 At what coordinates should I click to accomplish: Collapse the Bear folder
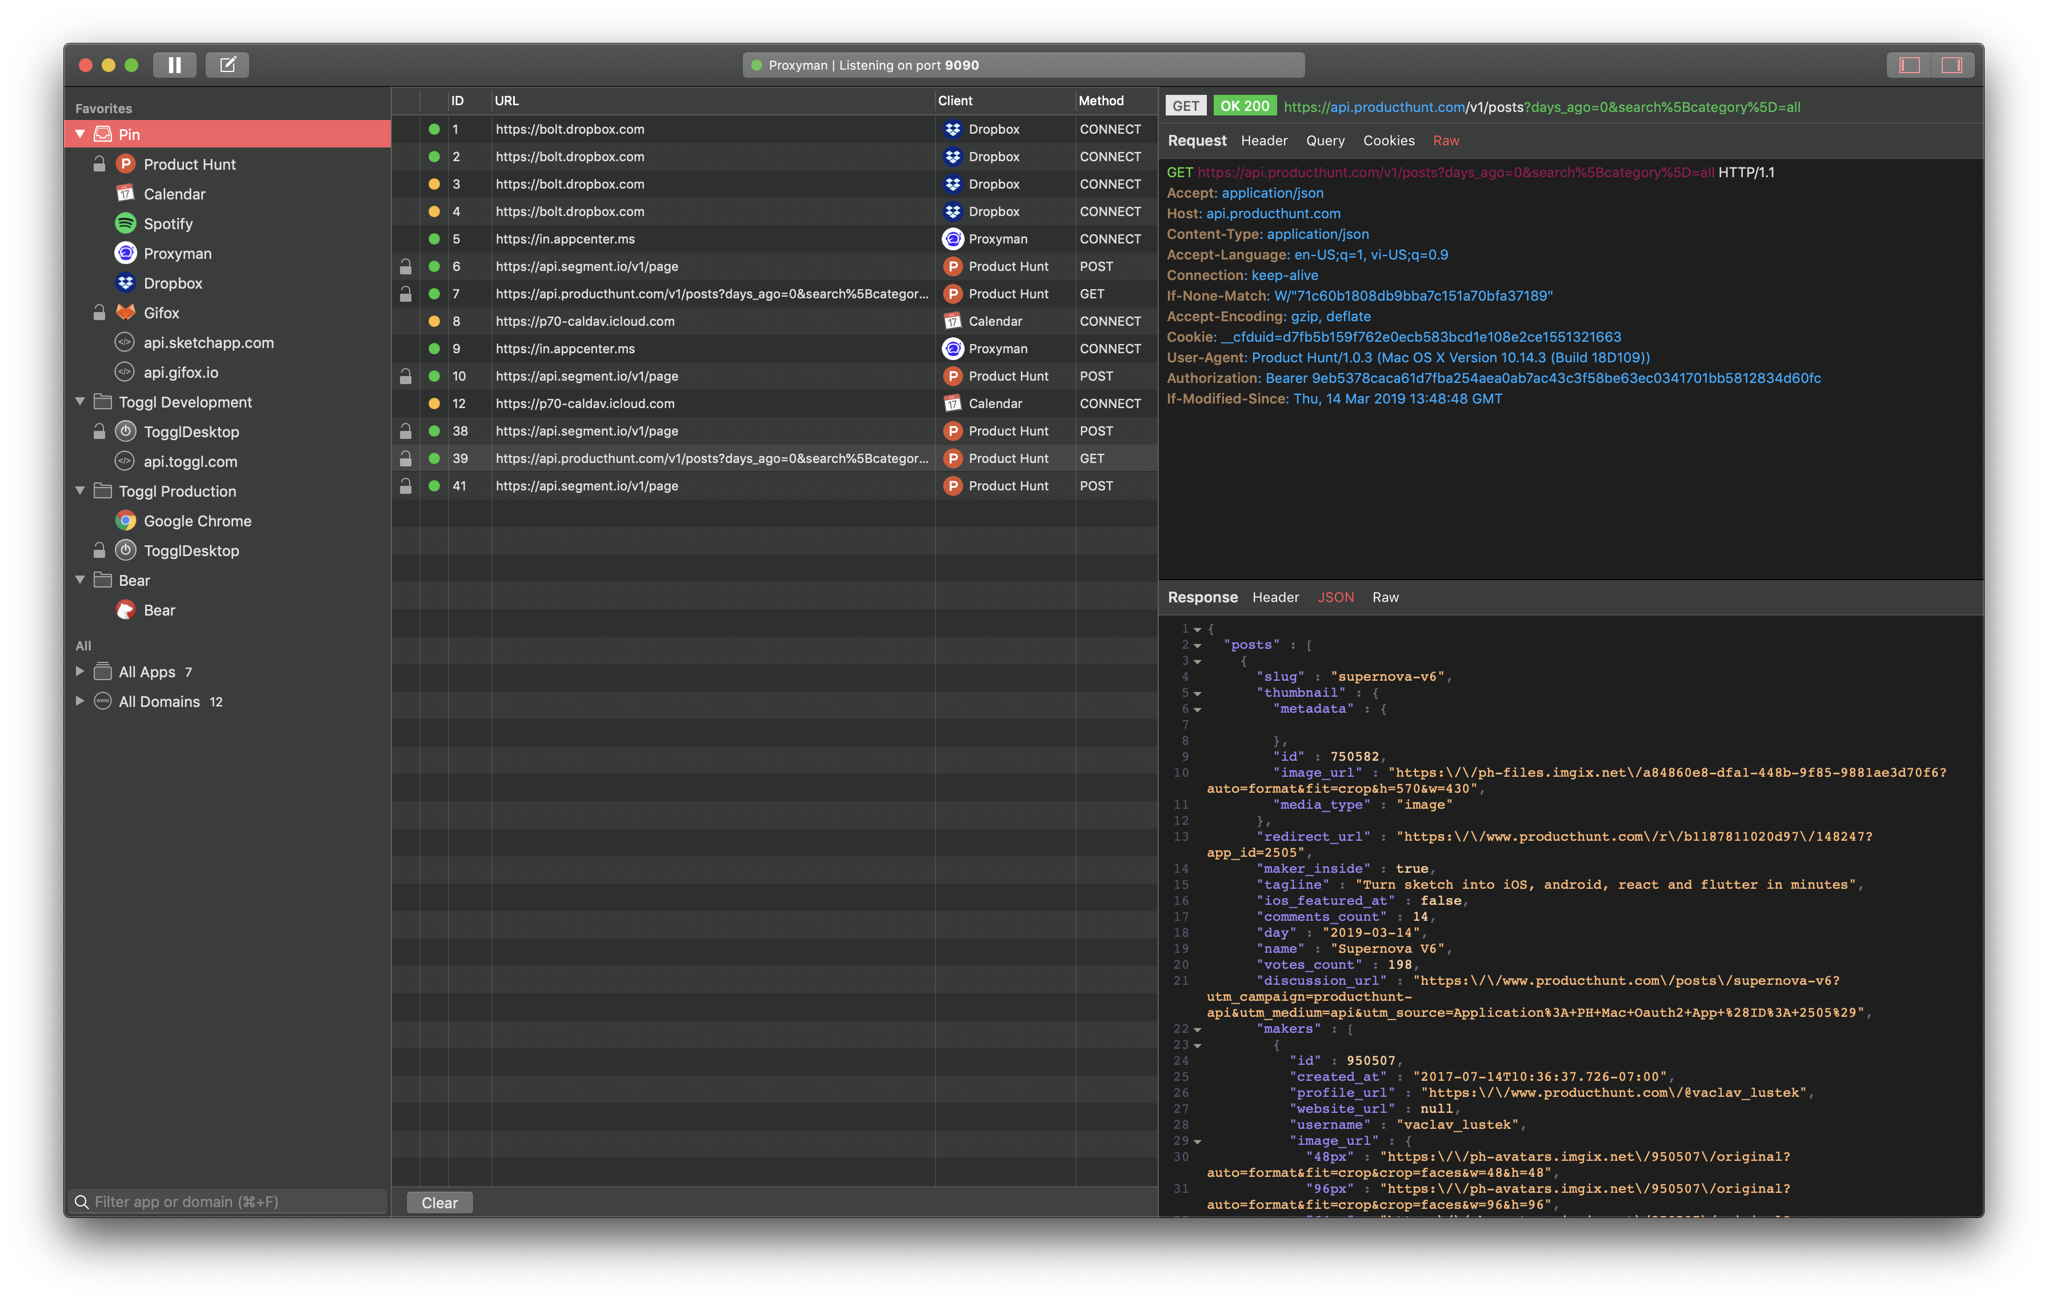pyautogui.click(x=80, y=580)
